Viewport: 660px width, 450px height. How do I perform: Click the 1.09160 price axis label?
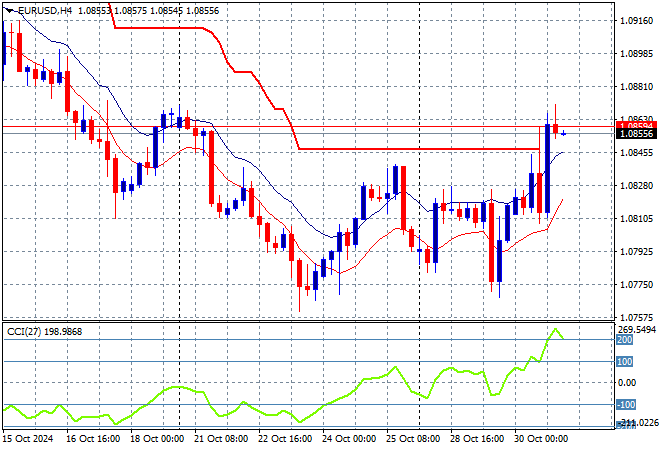(634, 20)
